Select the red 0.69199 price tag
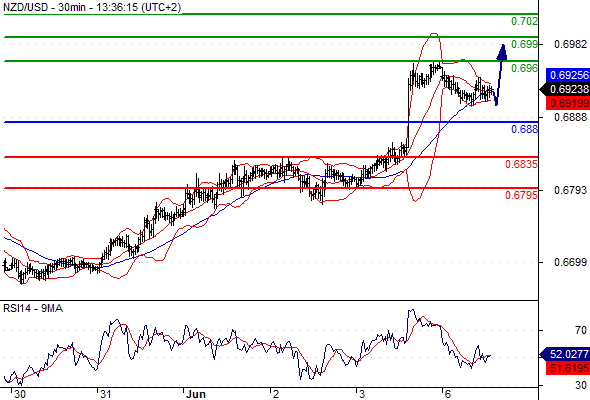Screen dimensions: 590x400 (x=568, y=103)
